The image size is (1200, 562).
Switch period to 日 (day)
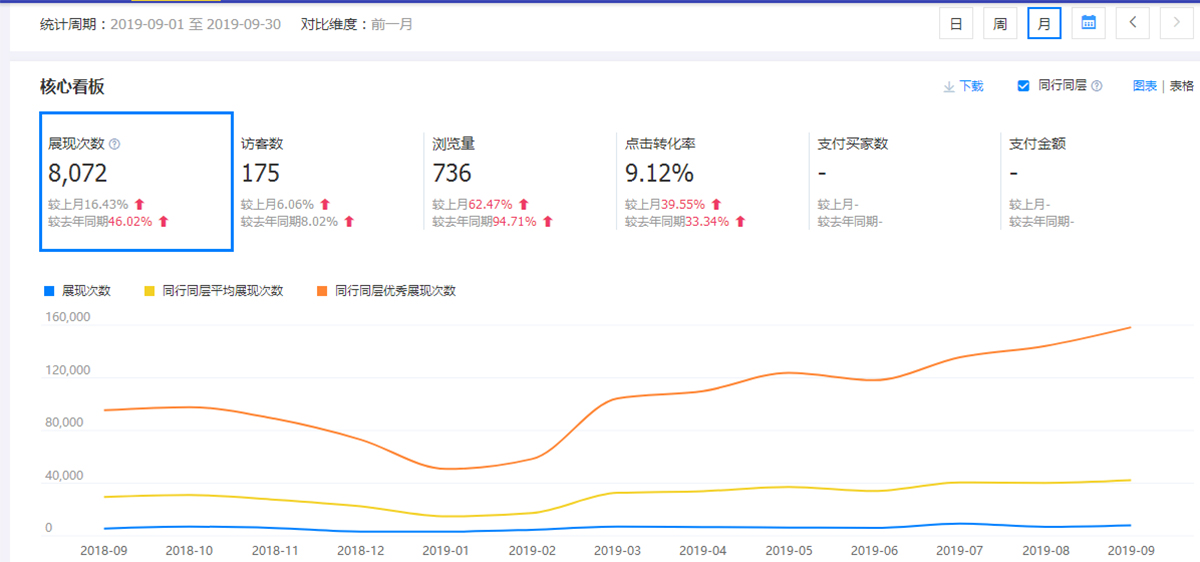[x=956, y=23]
